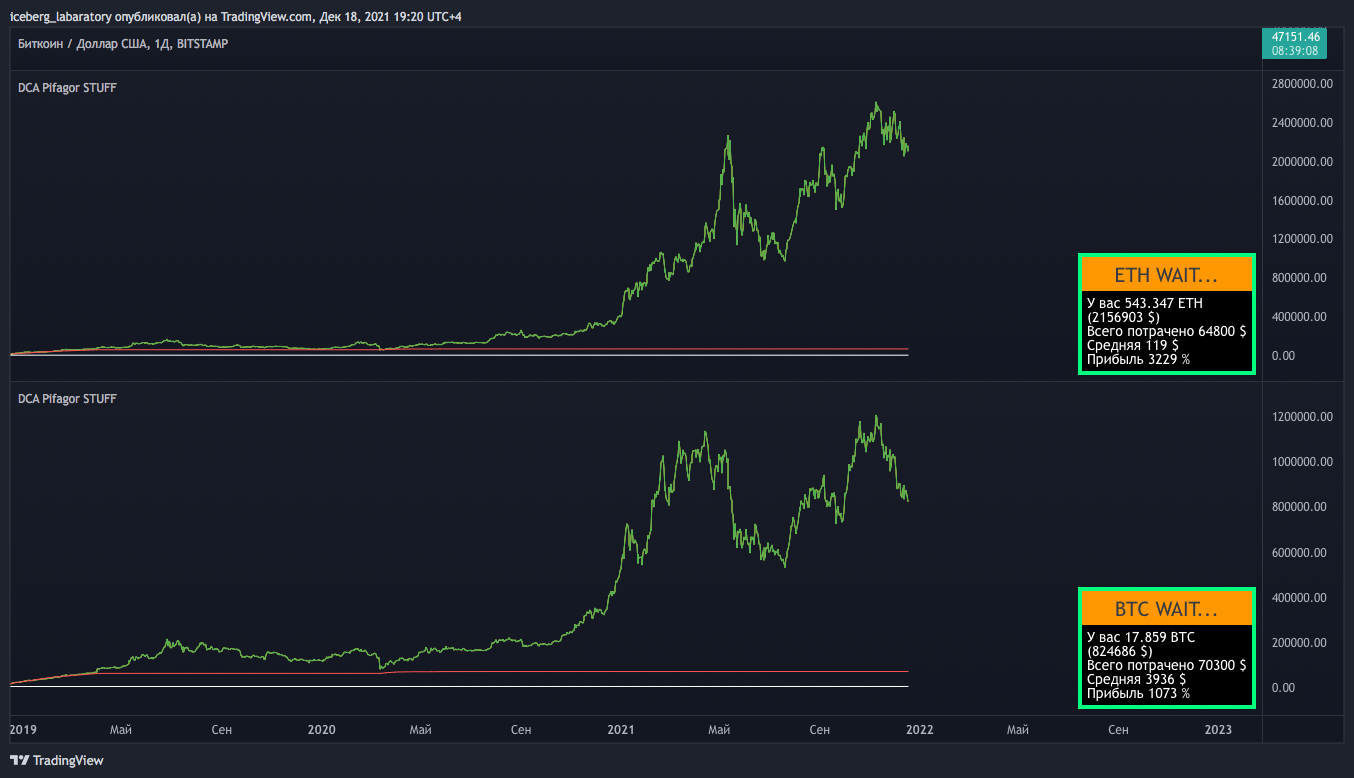Click Средняя 3936 $ line
Image resolution: width=1354 pixels, height=778 pixels.
click(1136, 679)
